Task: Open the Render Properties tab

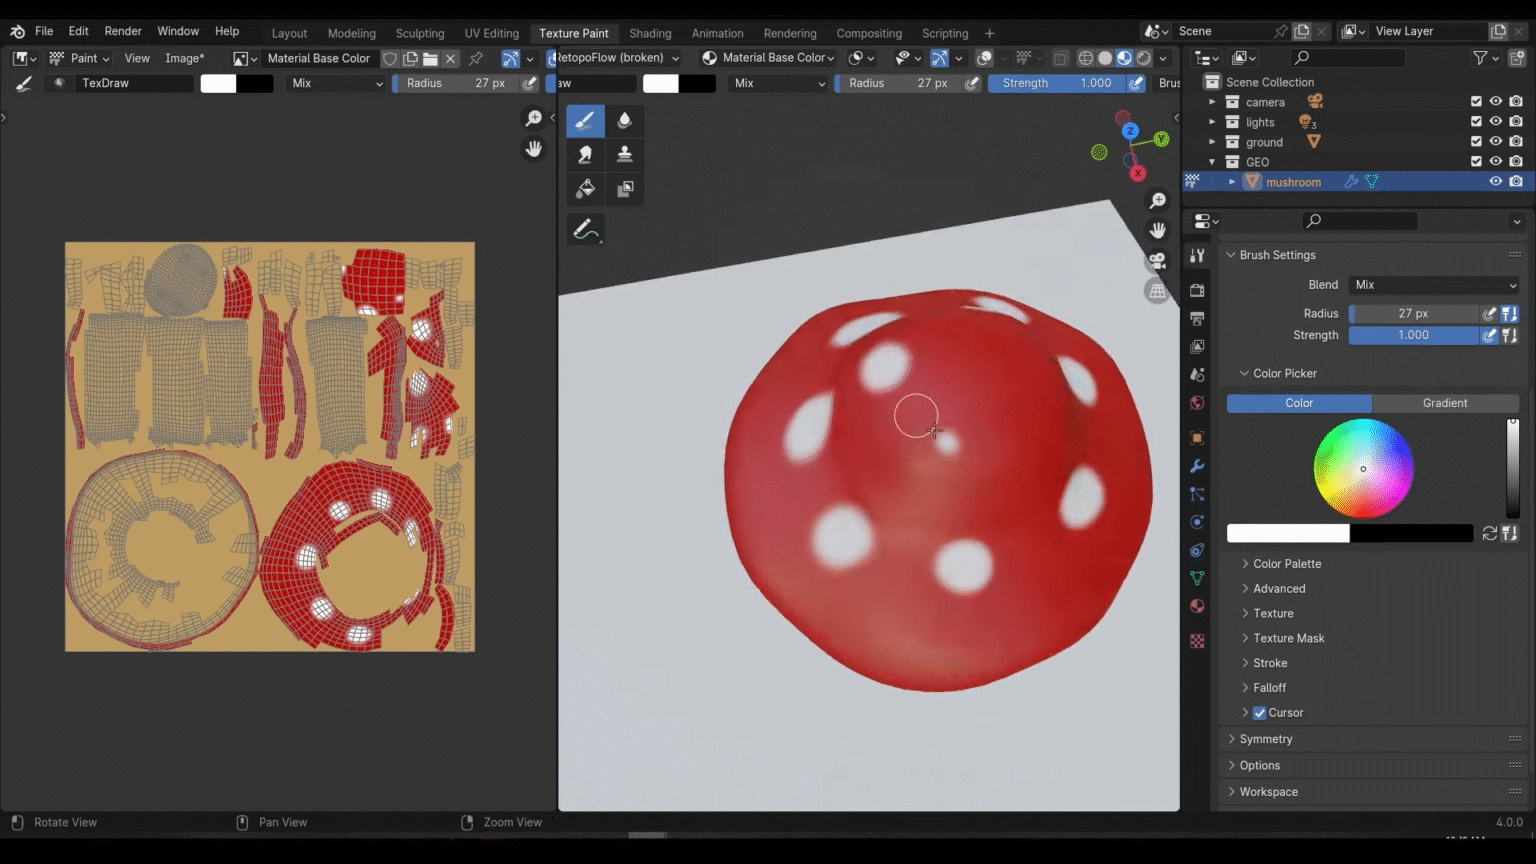Action: (x=1196, y=289)
